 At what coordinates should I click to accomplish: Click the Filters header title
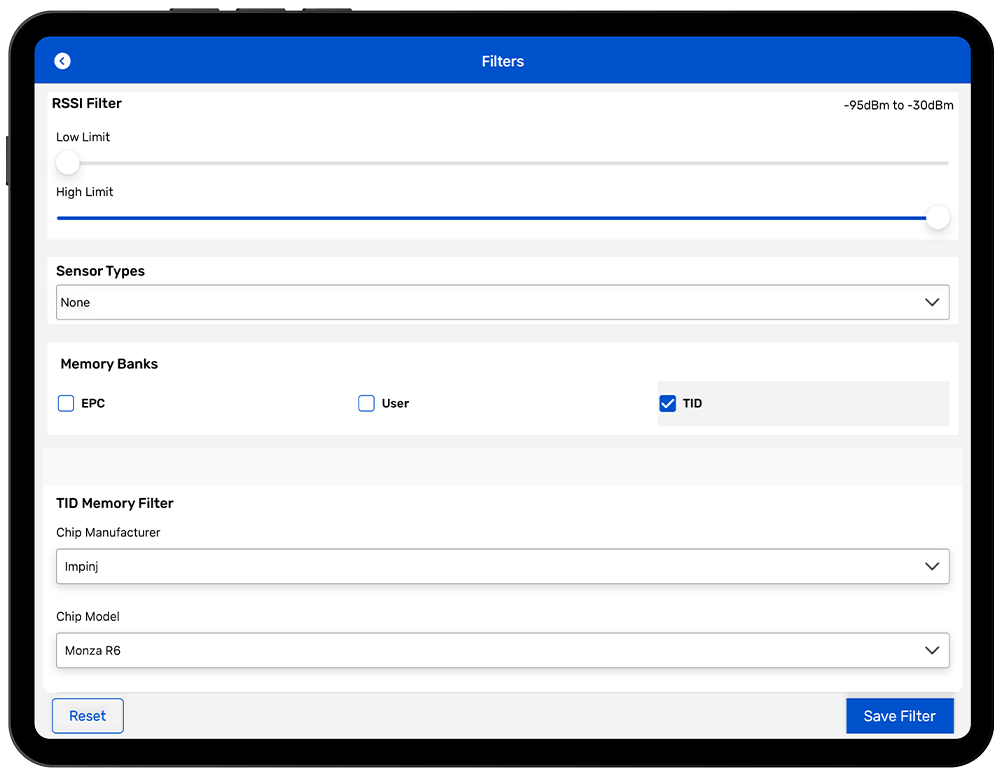tap(502, 61)
